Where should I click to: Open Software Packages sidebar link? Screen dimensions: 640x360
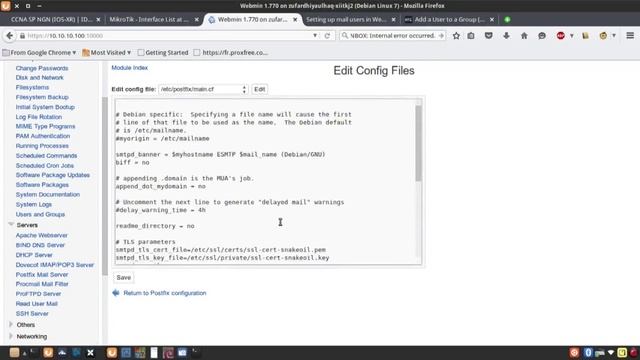[42, 184]
